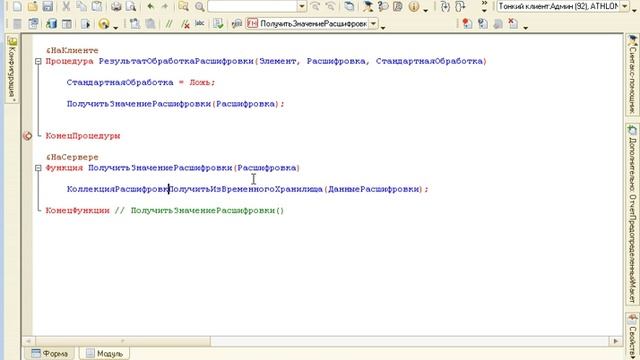Click the Print icon

tap(116, 7)
